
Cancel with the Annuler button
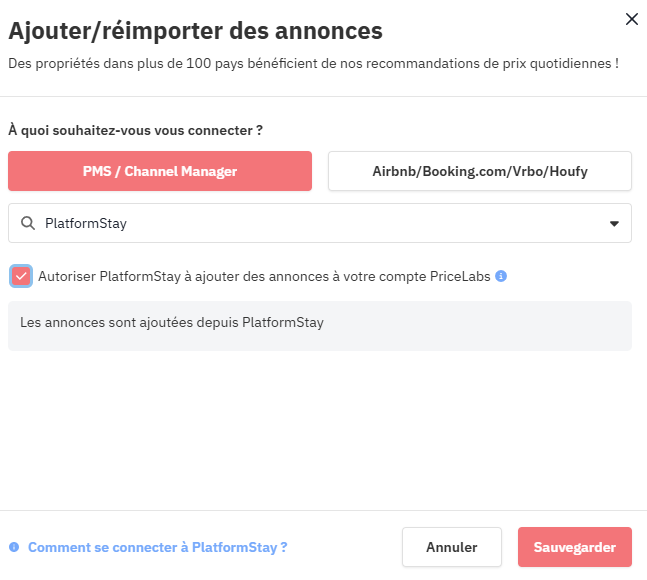click(x=452, y=547)
